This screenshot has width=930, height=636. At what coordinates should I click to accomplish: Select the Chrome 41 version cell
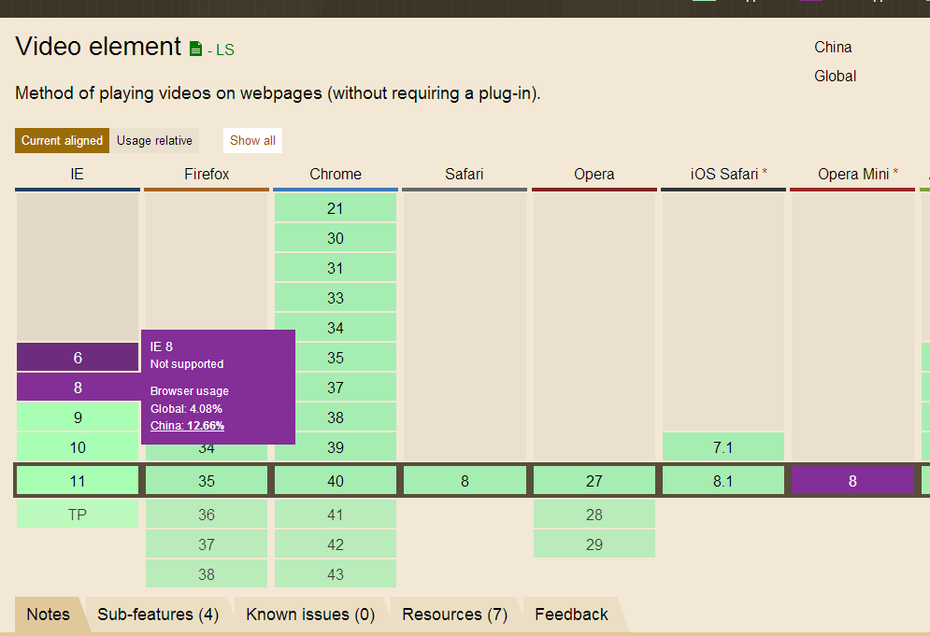335,514
